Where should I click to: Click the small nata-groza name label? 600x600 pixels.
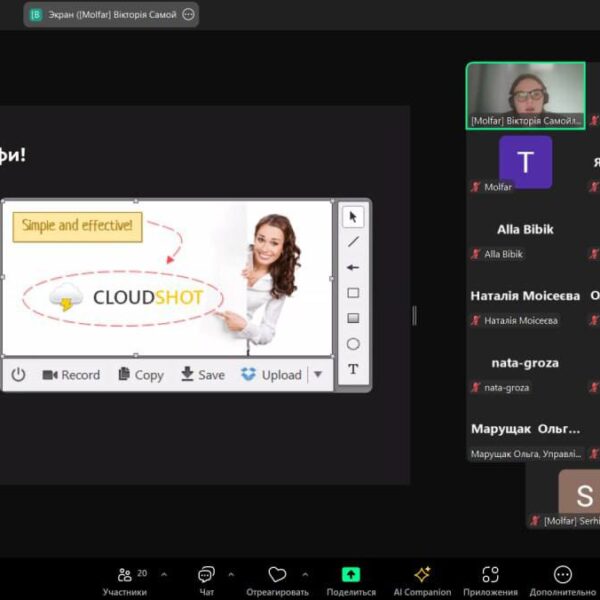507,388
